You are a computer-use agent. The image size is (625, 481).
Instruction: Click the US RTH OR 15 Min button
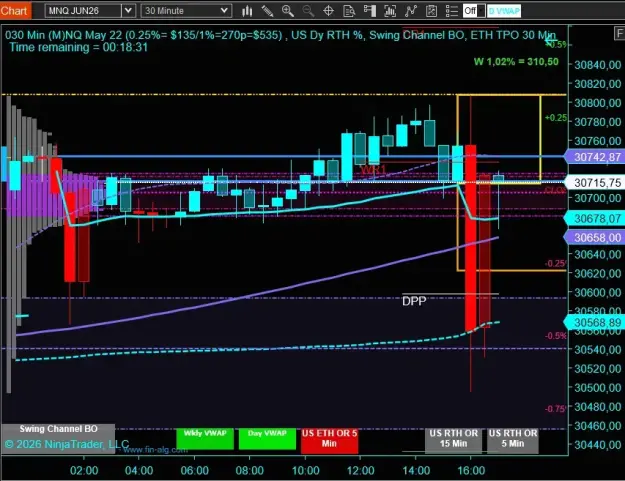click(x=453, y=440)
